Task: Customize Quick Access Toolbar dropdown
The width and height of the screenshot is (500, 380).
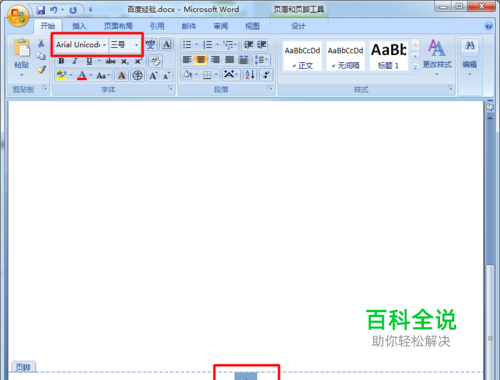Action: pos(90,10)
